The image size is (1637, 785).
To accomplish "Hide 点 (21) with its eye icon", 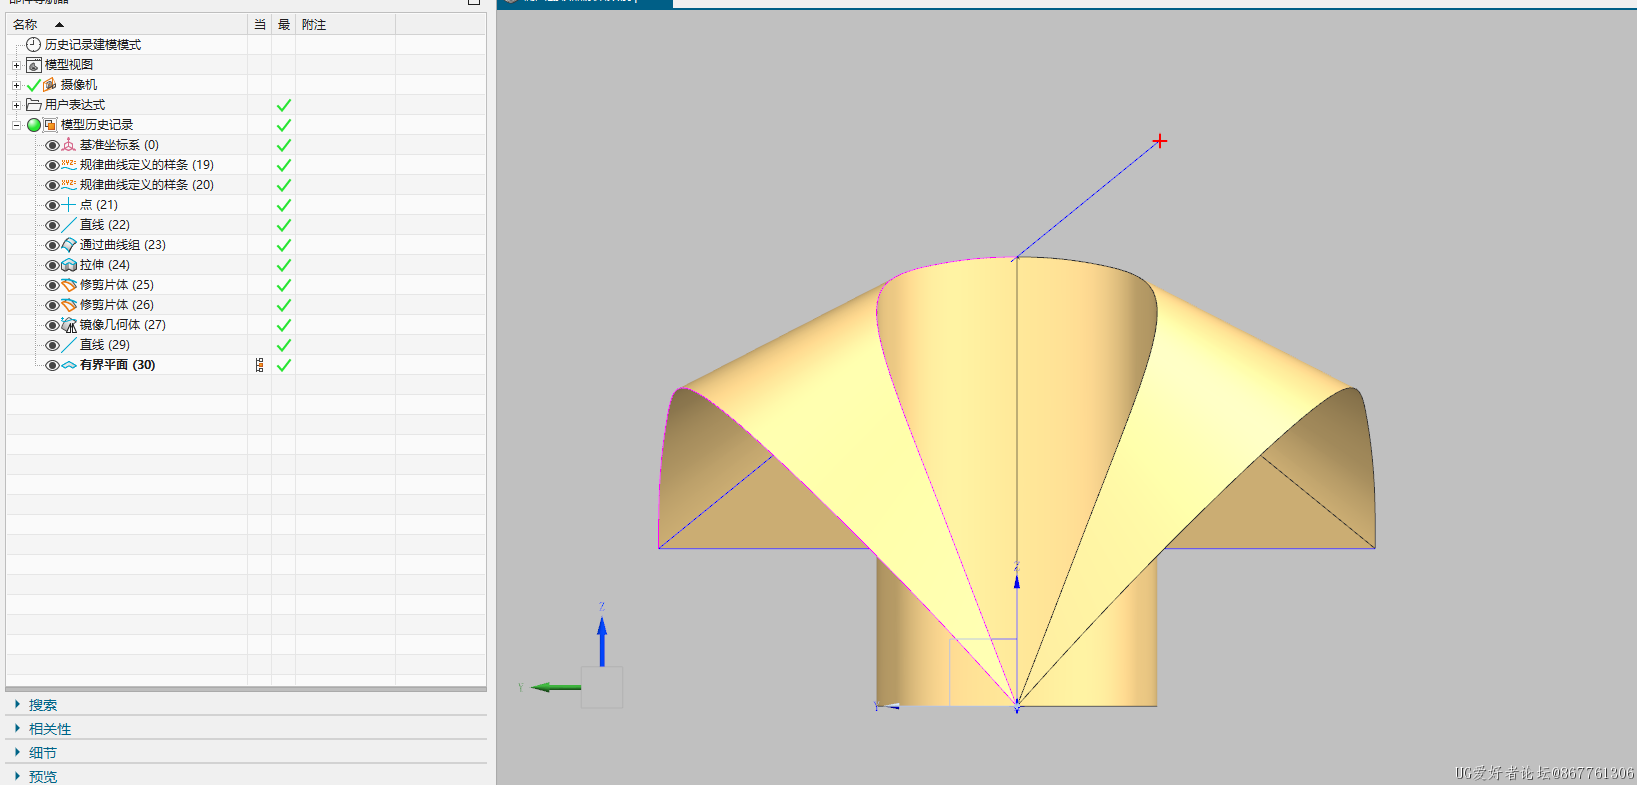I will (x=52, y=205).
